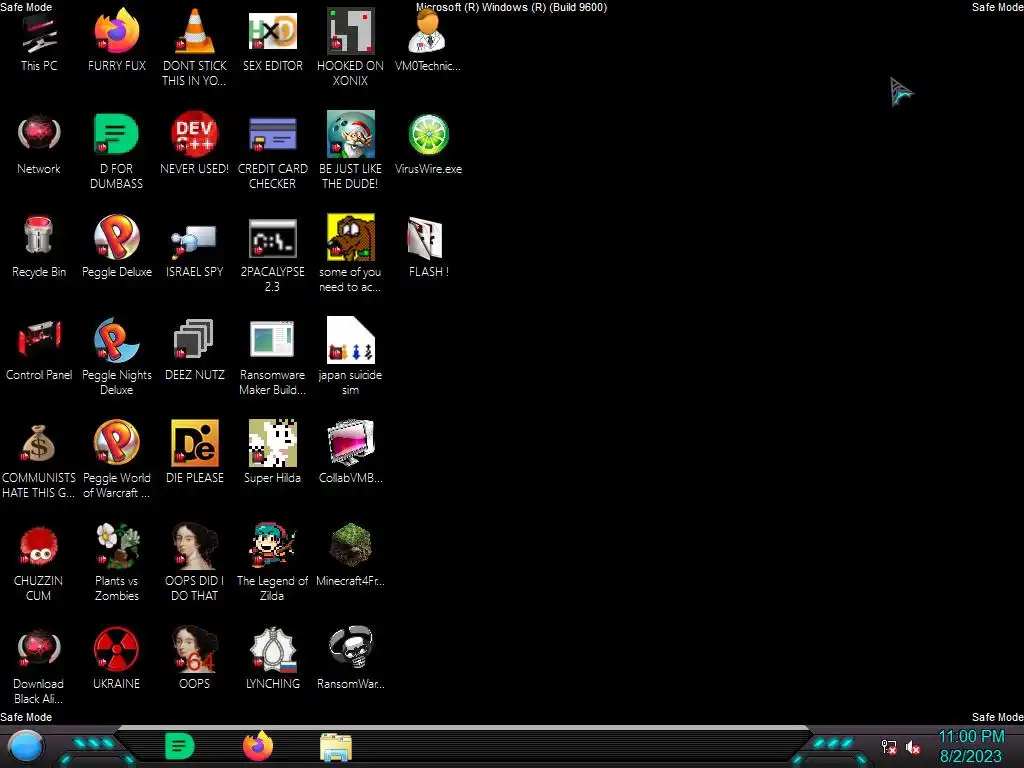Open the CREDIT CARD CHECKER icon
Image resolution: width=1024 pixels, height=768 pixels.
pyautogui.click(x=272, y=134)
